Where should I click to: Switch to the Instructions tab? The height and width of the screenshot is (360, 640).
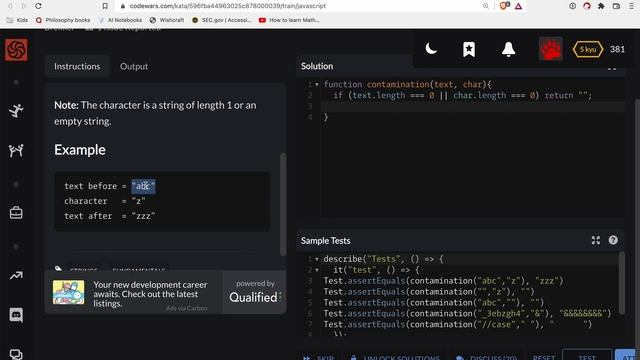77,66
